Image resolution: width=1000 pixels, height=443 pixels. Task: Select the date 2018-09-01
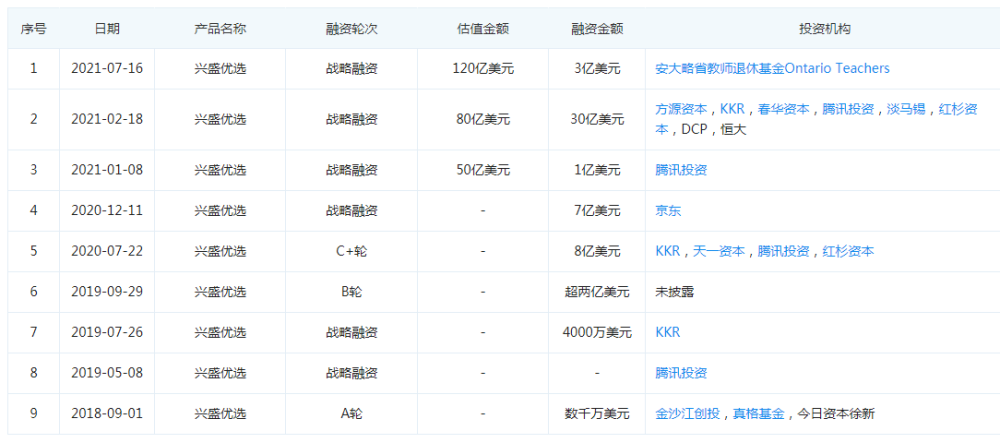pyautogui.click(x=107, y=414)
